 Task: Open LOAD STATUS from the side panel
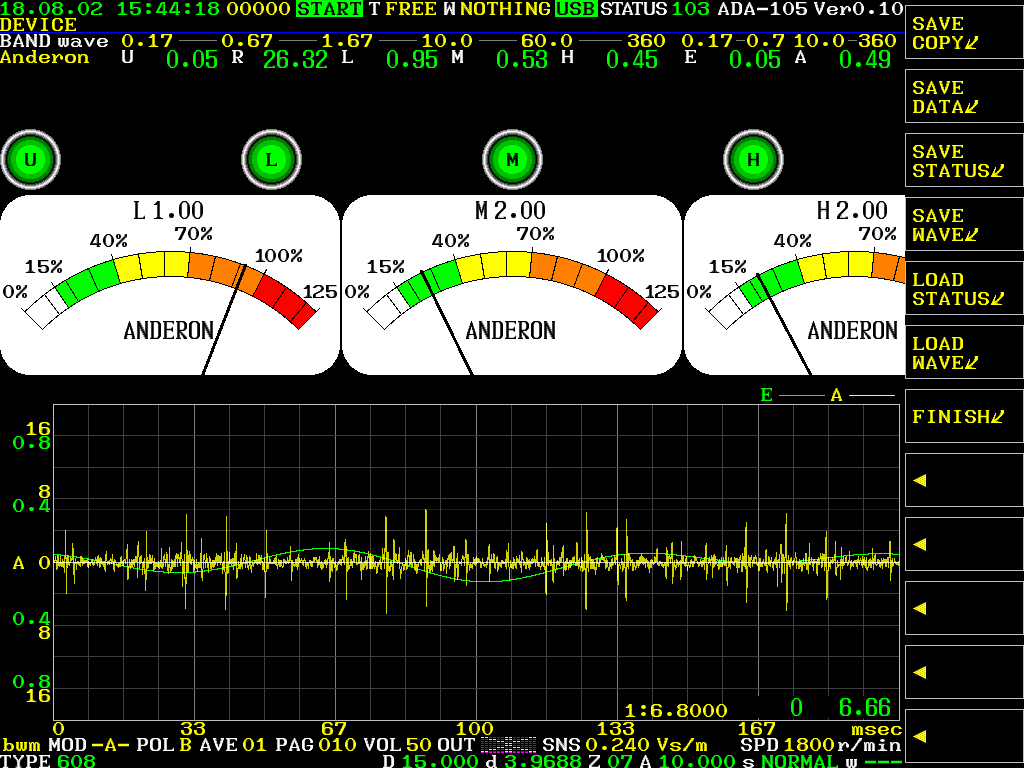[x=964, y=289]
